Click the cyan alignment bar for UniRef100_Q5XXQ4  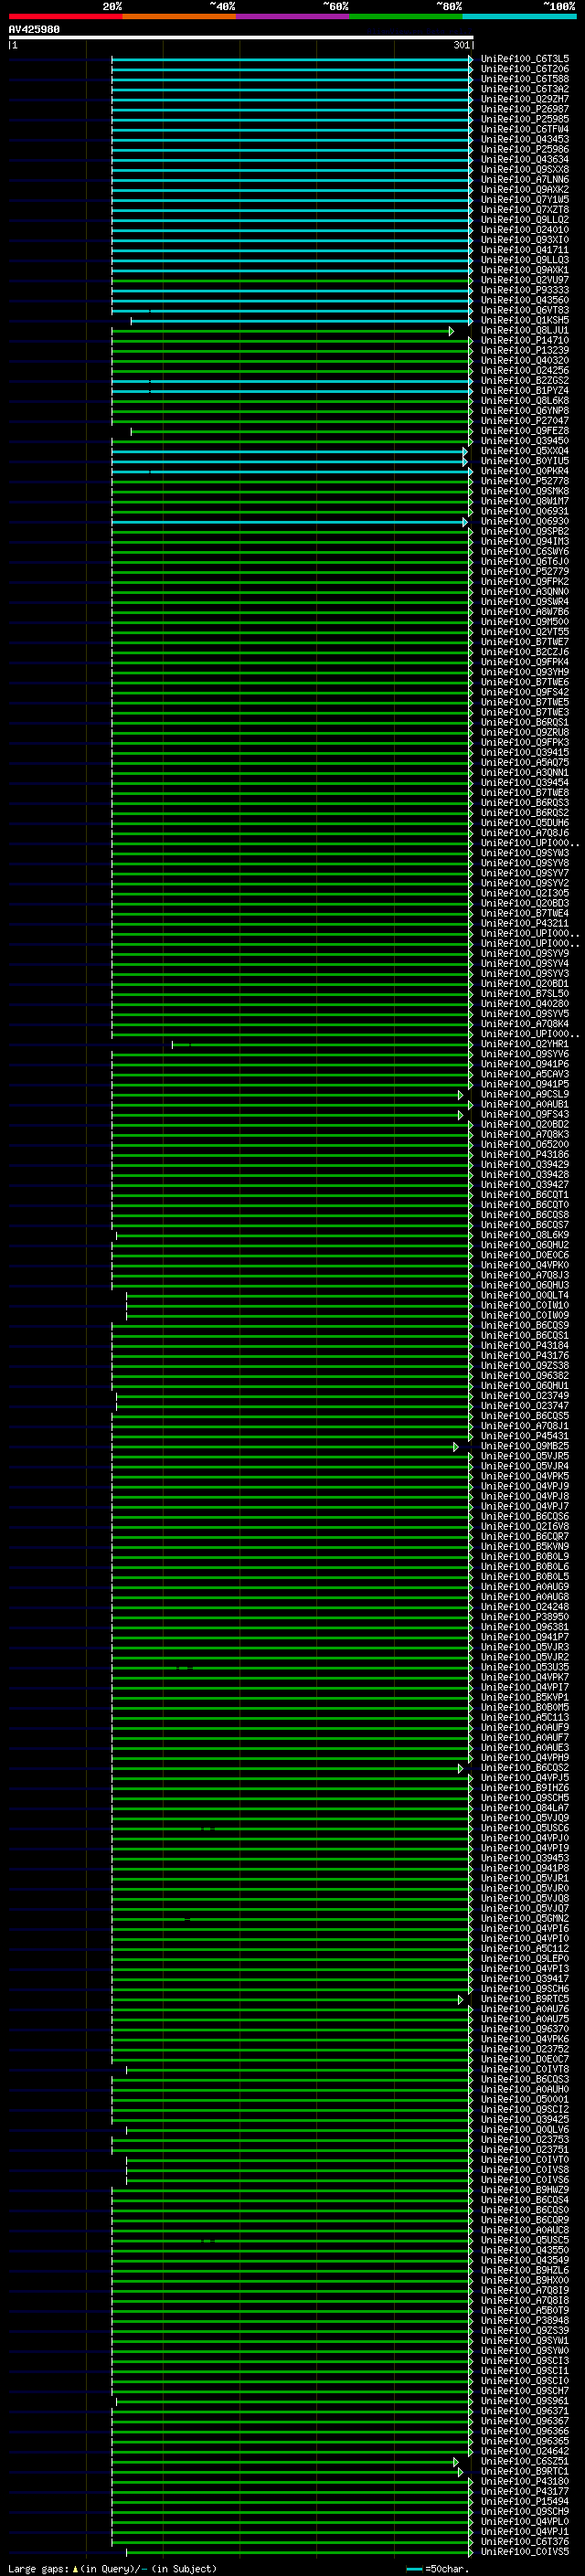click(x=289, y=451)
